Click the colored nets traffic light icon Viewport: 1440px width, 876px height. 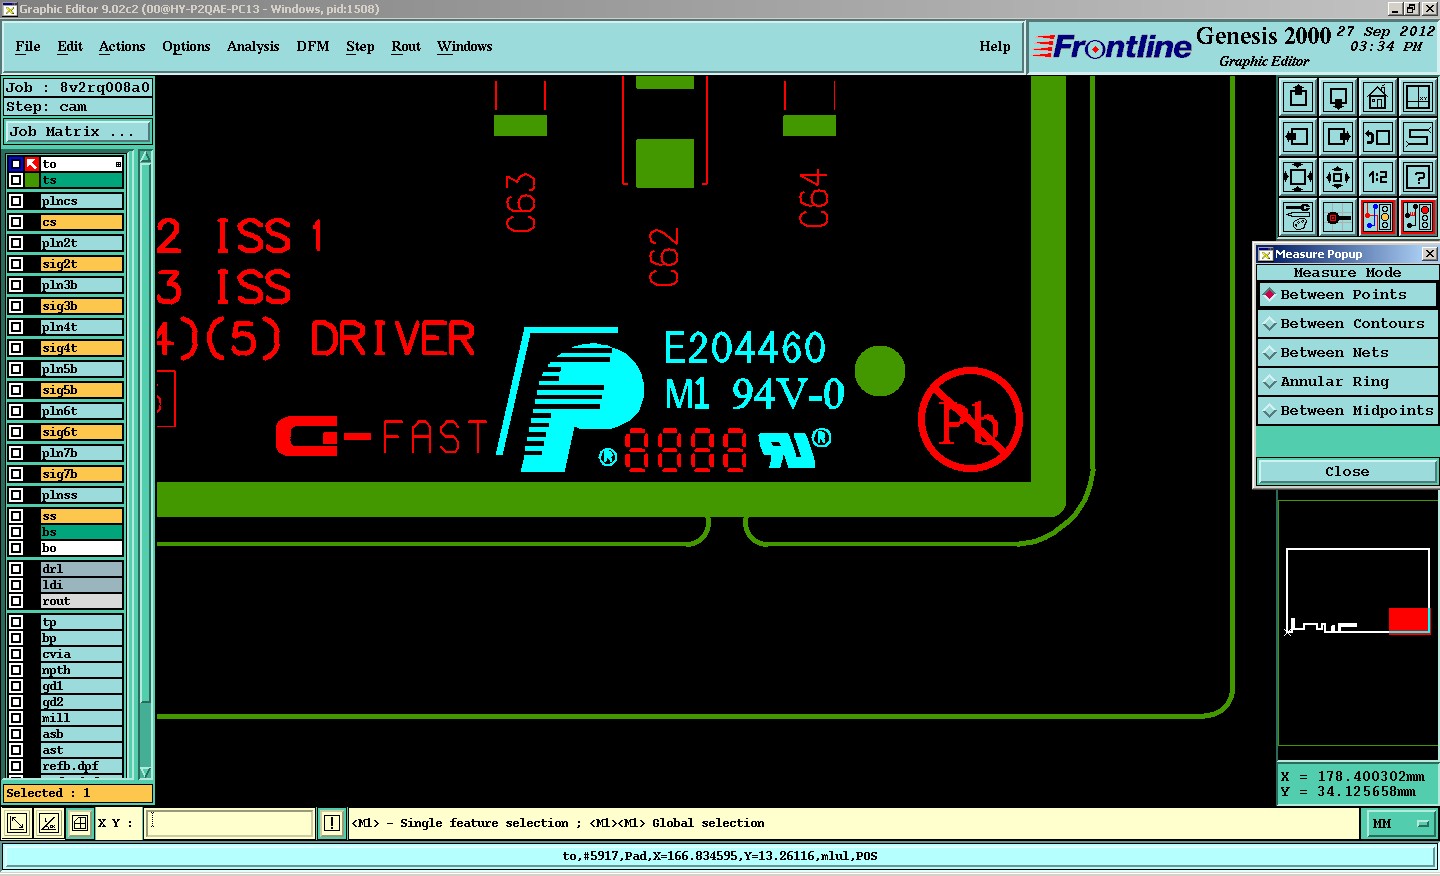pos(1378,217)
